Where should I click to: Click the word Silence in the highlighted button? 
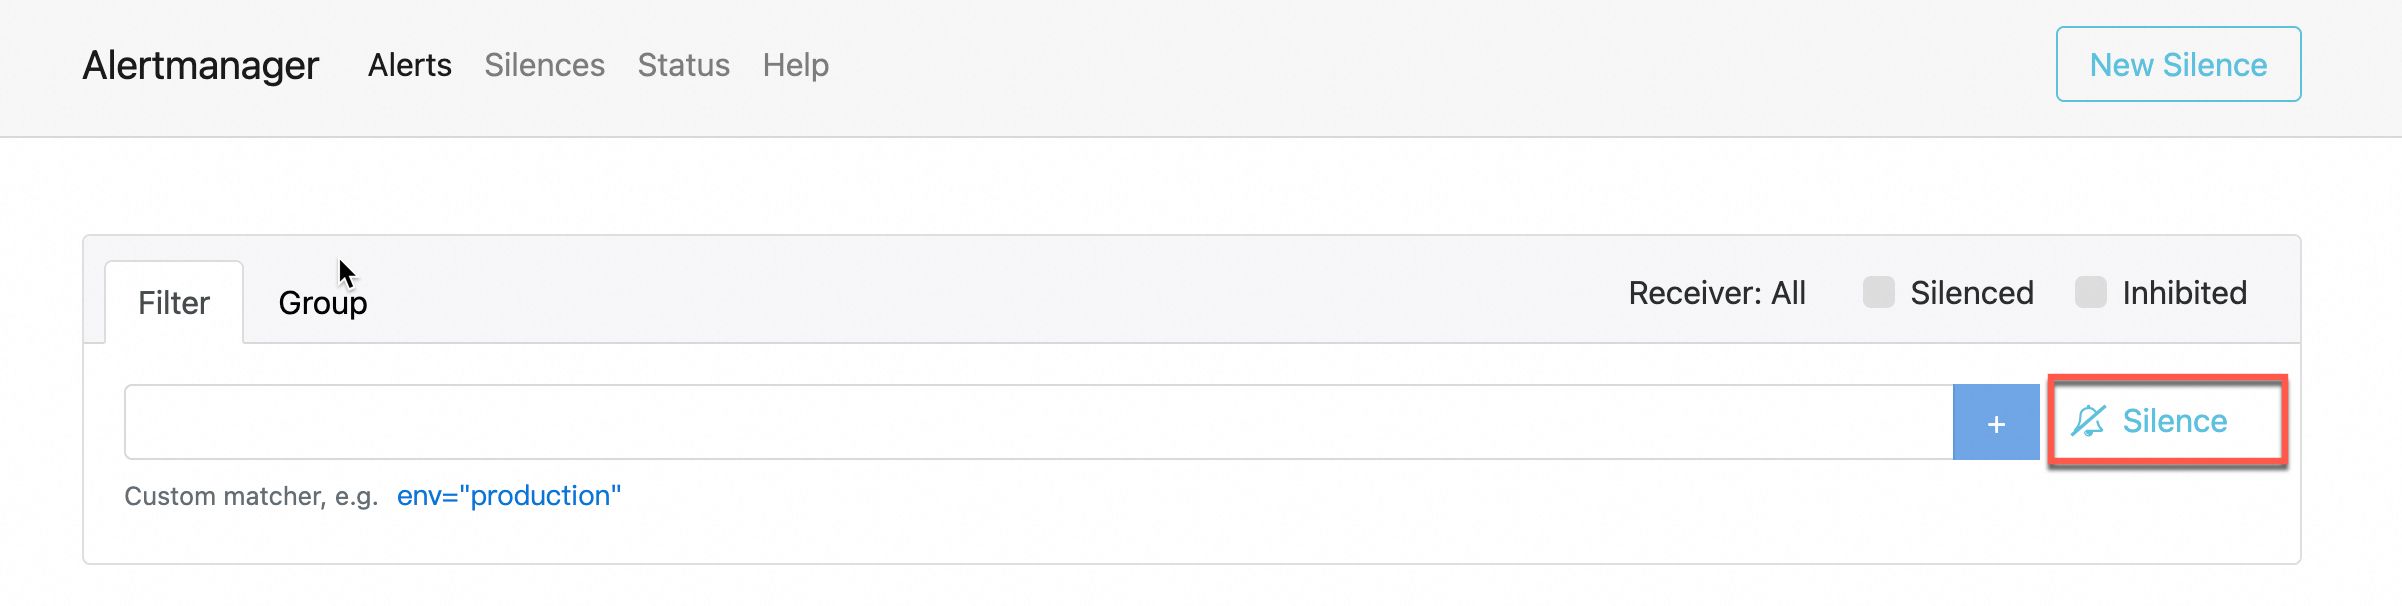(2174, 421)
